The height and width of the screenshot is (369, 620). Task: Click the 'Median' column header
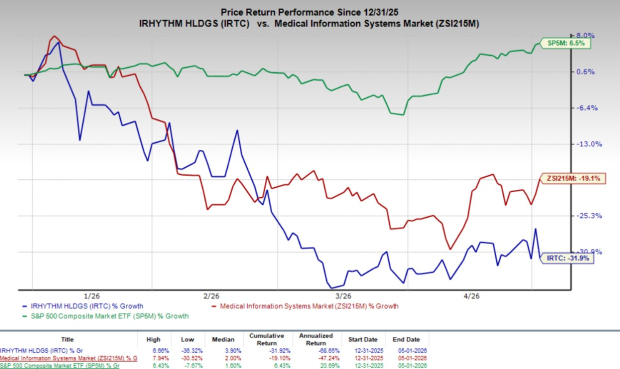tap(223, 339)
